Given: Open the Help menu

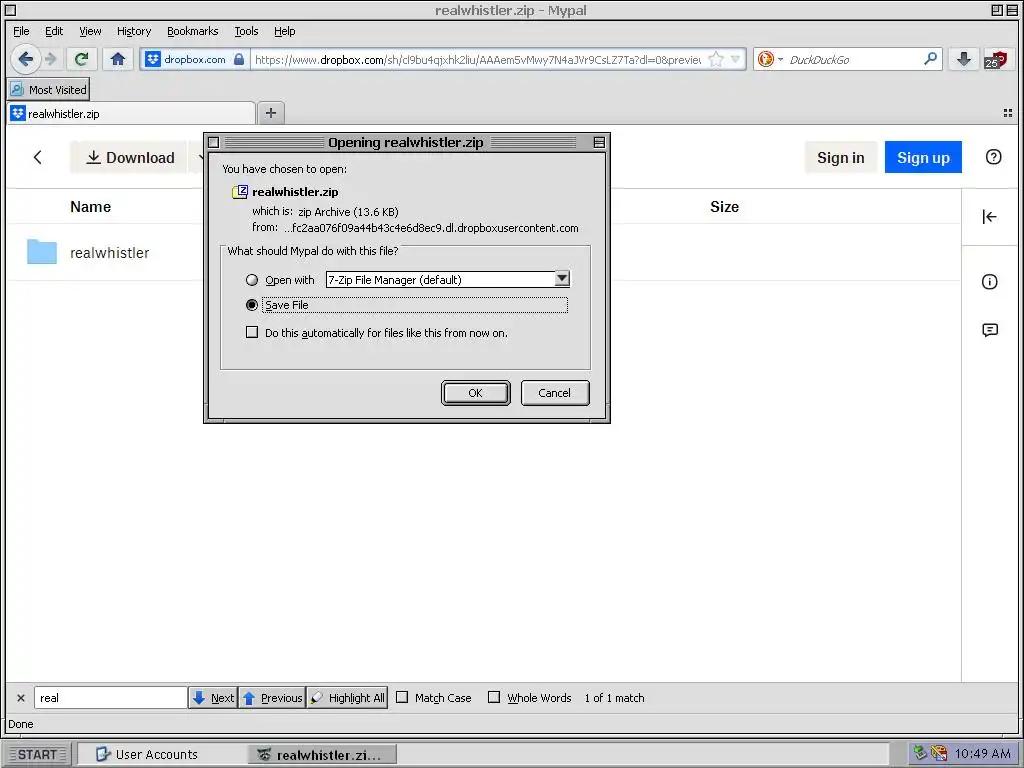Looking at the screenshot, I should click(x=284, y=31).
